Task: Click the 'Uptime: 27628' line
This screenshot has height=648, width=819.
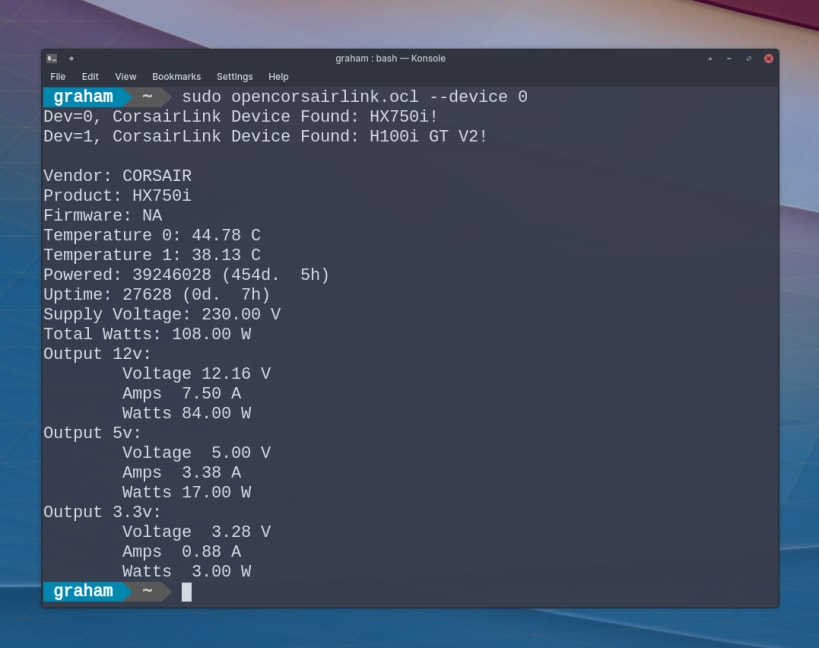Action: click(157, 295)
